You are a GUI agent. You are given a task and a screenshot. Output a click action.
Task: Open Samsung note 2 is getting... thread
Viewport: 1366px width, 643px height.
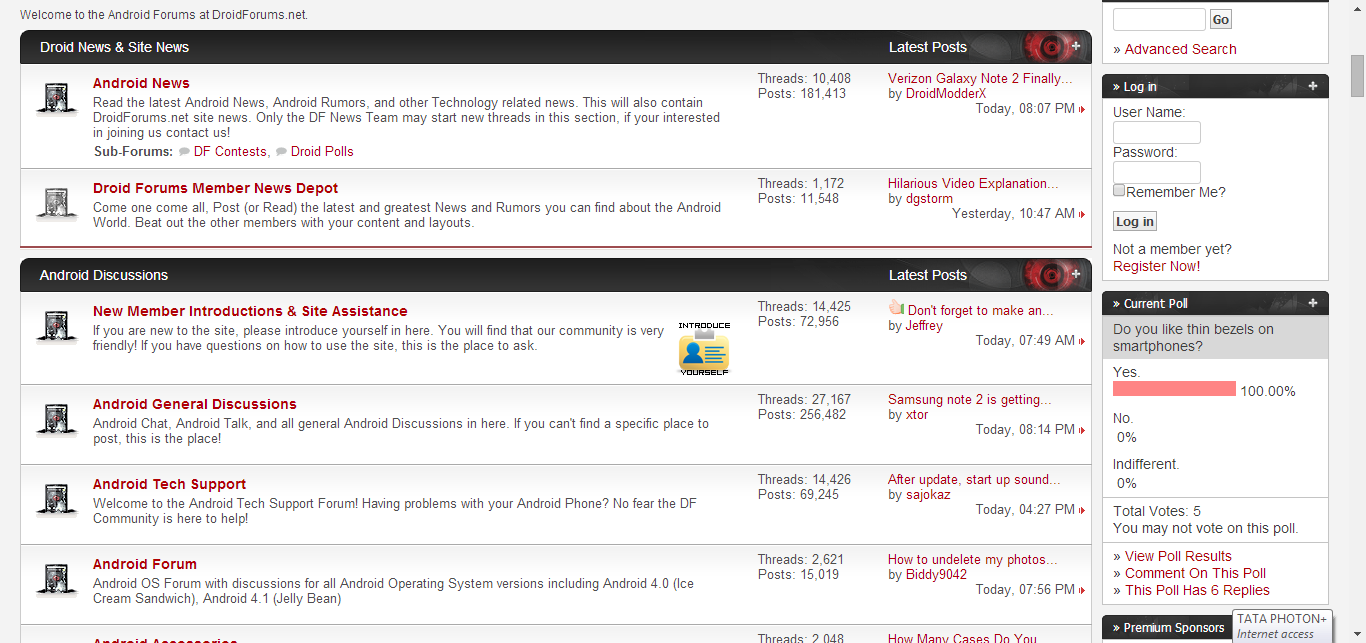[970, 399]
